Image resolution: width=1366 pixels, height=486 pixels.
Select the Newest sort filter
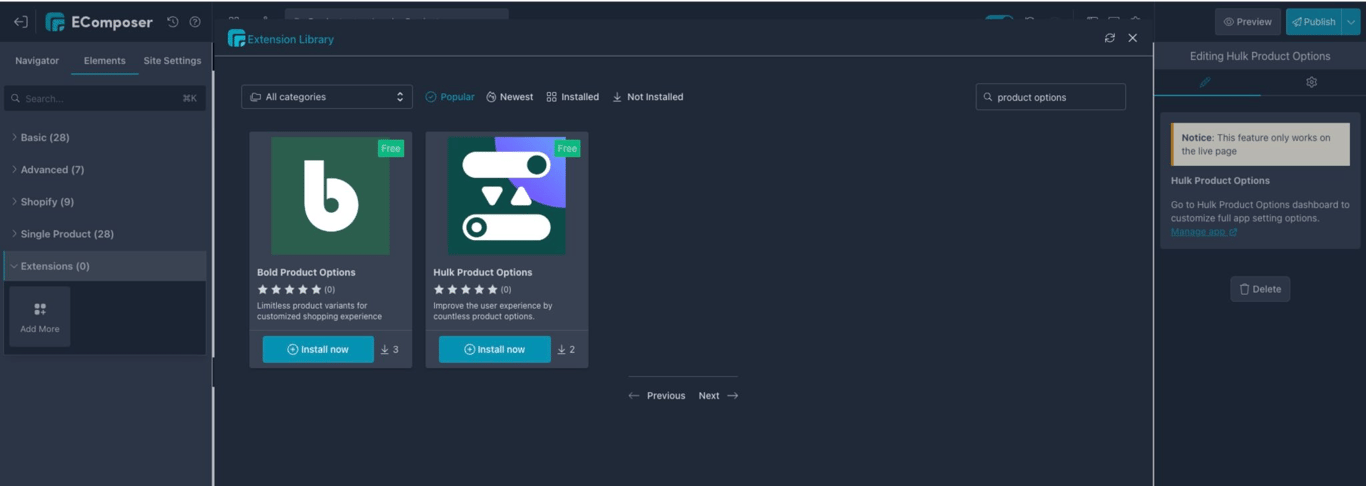510,97
